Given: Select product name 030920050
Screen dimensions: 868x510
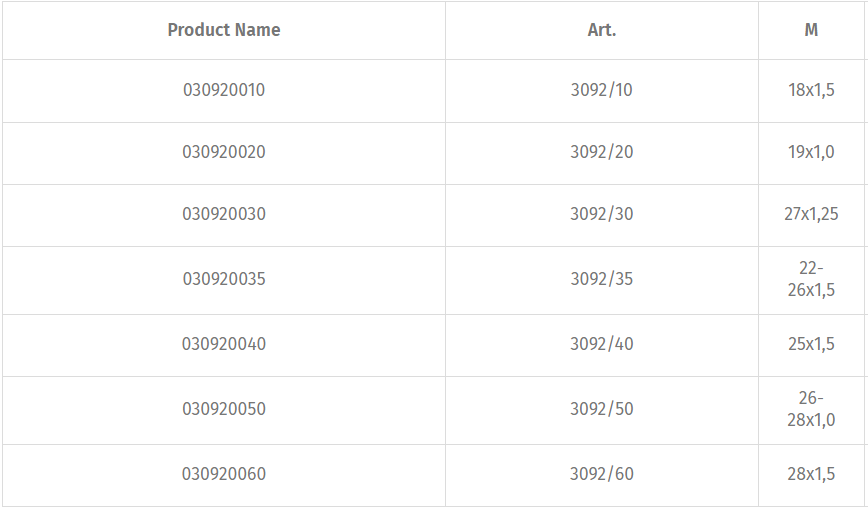Looking at the screenshot, I should (224, 409).
